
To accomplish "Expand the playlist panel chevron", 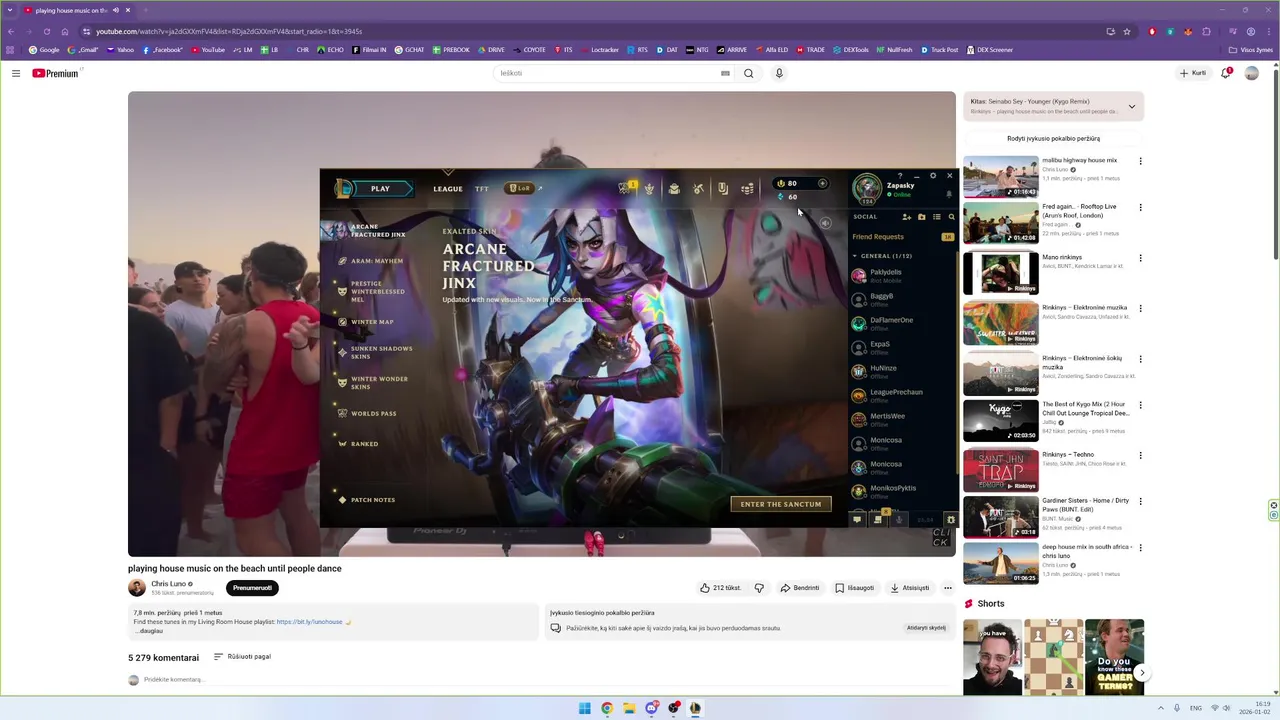I will click(1132, 106).
